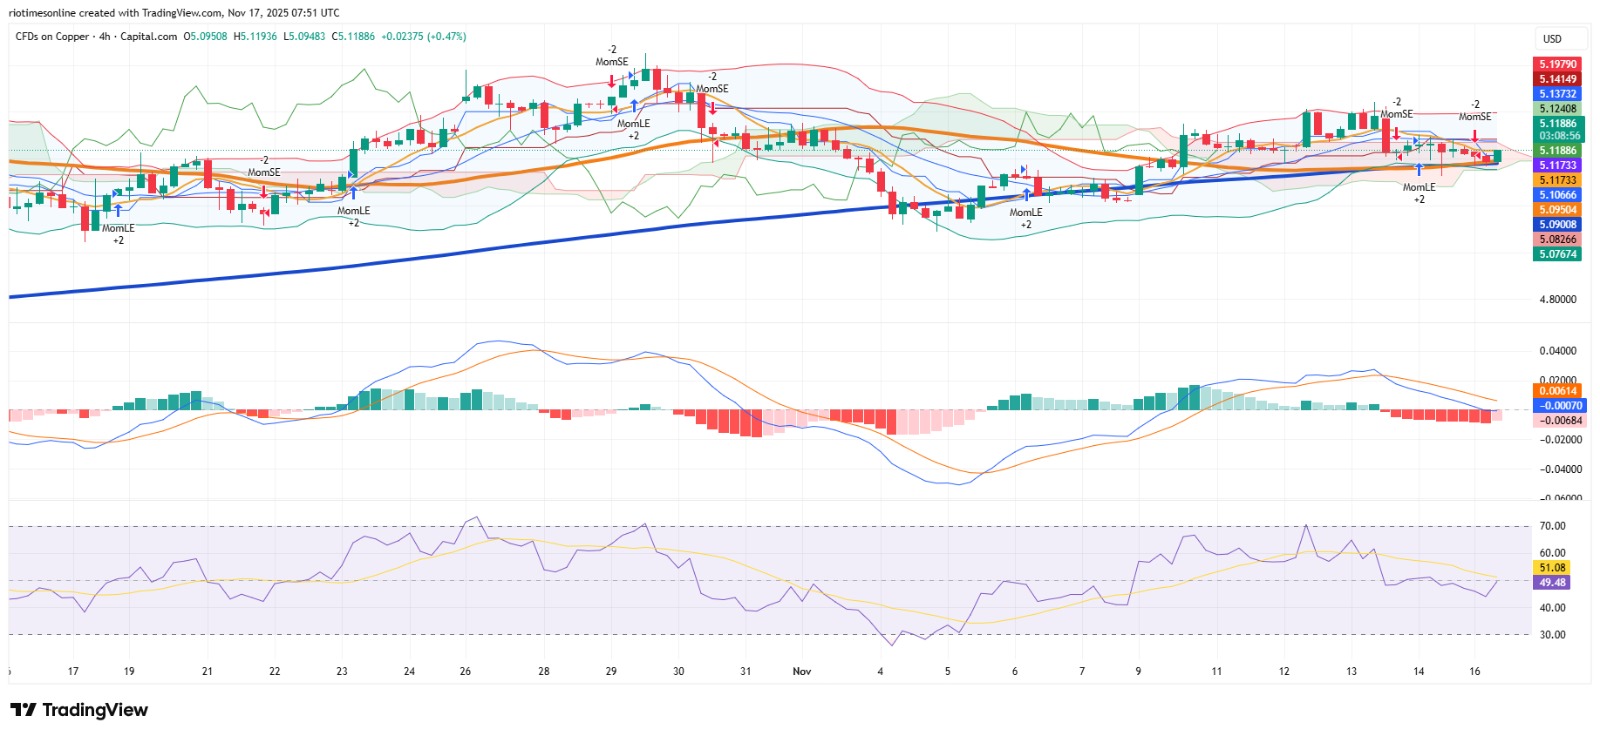Click the 70.00 RSI axis level
The image size is (1600, 736).
[x=1552, y=526]
